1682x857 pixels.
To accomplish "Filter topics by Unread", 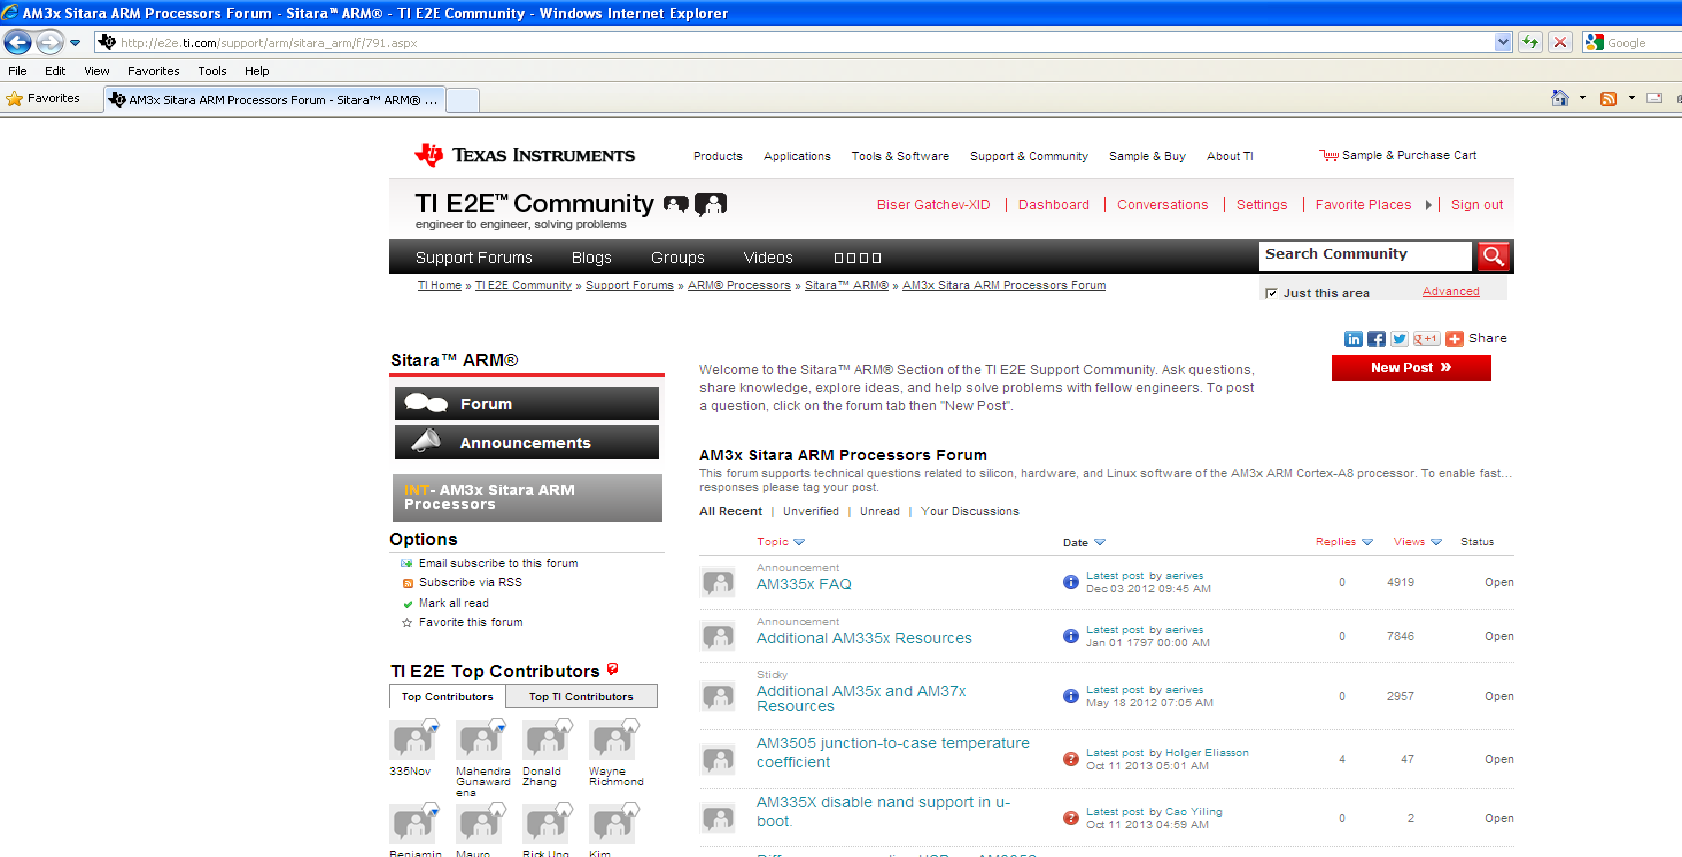I will [x=880, y=511].
